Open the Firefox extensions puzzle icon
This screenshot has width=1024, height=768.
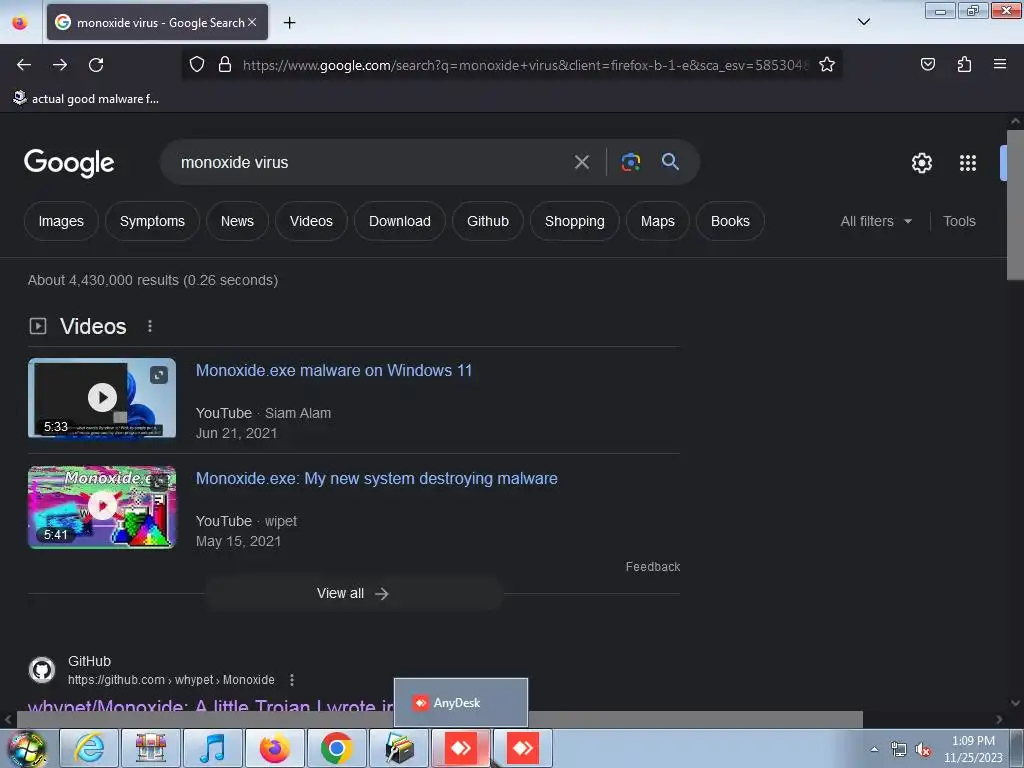pyautogui.click(x=964, y=64)
